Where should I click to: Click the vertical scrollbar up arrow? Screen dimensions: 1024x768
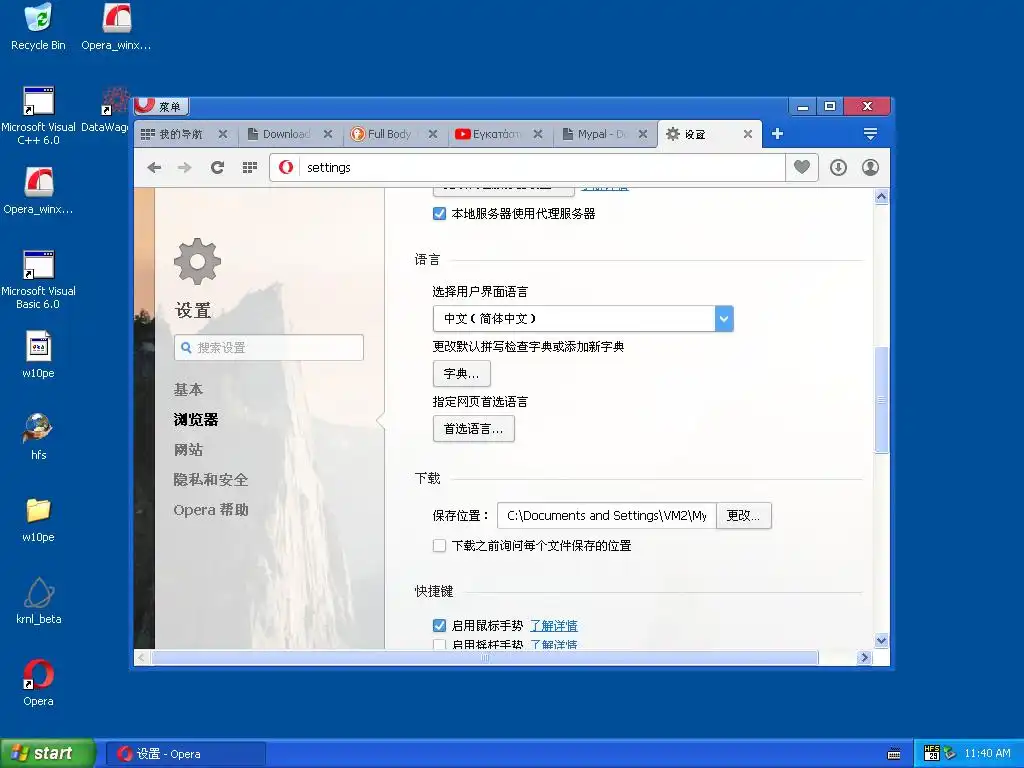881,197
